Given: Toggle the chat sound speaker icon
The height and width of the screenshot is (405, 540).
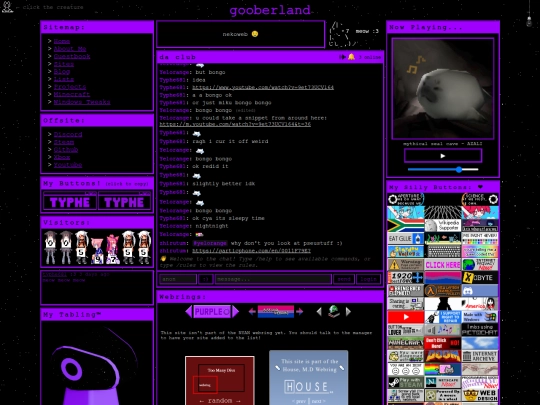Looking at the screenshot, I should [x=342, y=57].
